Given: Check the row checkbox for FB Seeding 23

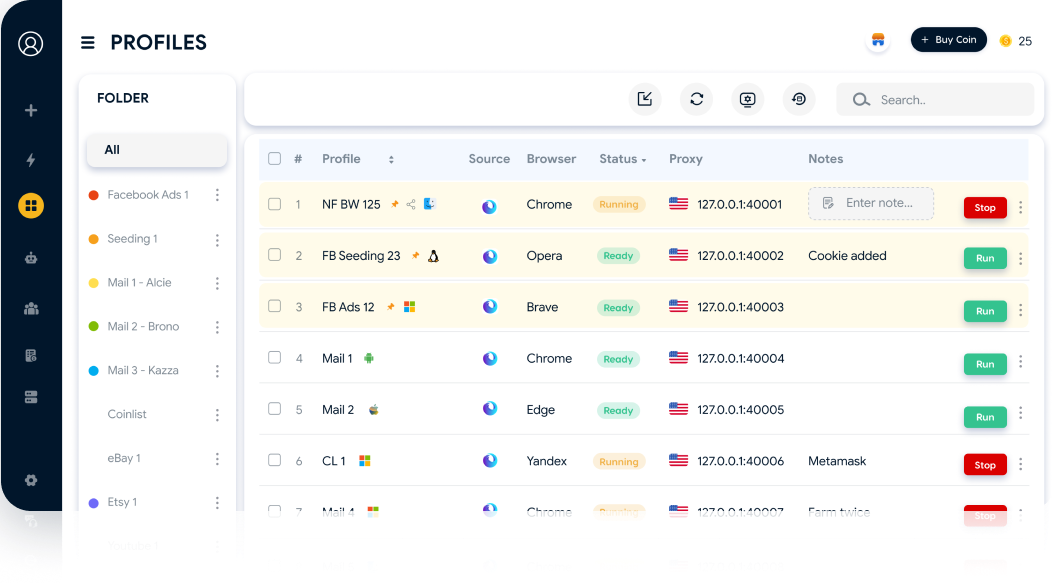Looking at the screenshot, I should 274,255.
